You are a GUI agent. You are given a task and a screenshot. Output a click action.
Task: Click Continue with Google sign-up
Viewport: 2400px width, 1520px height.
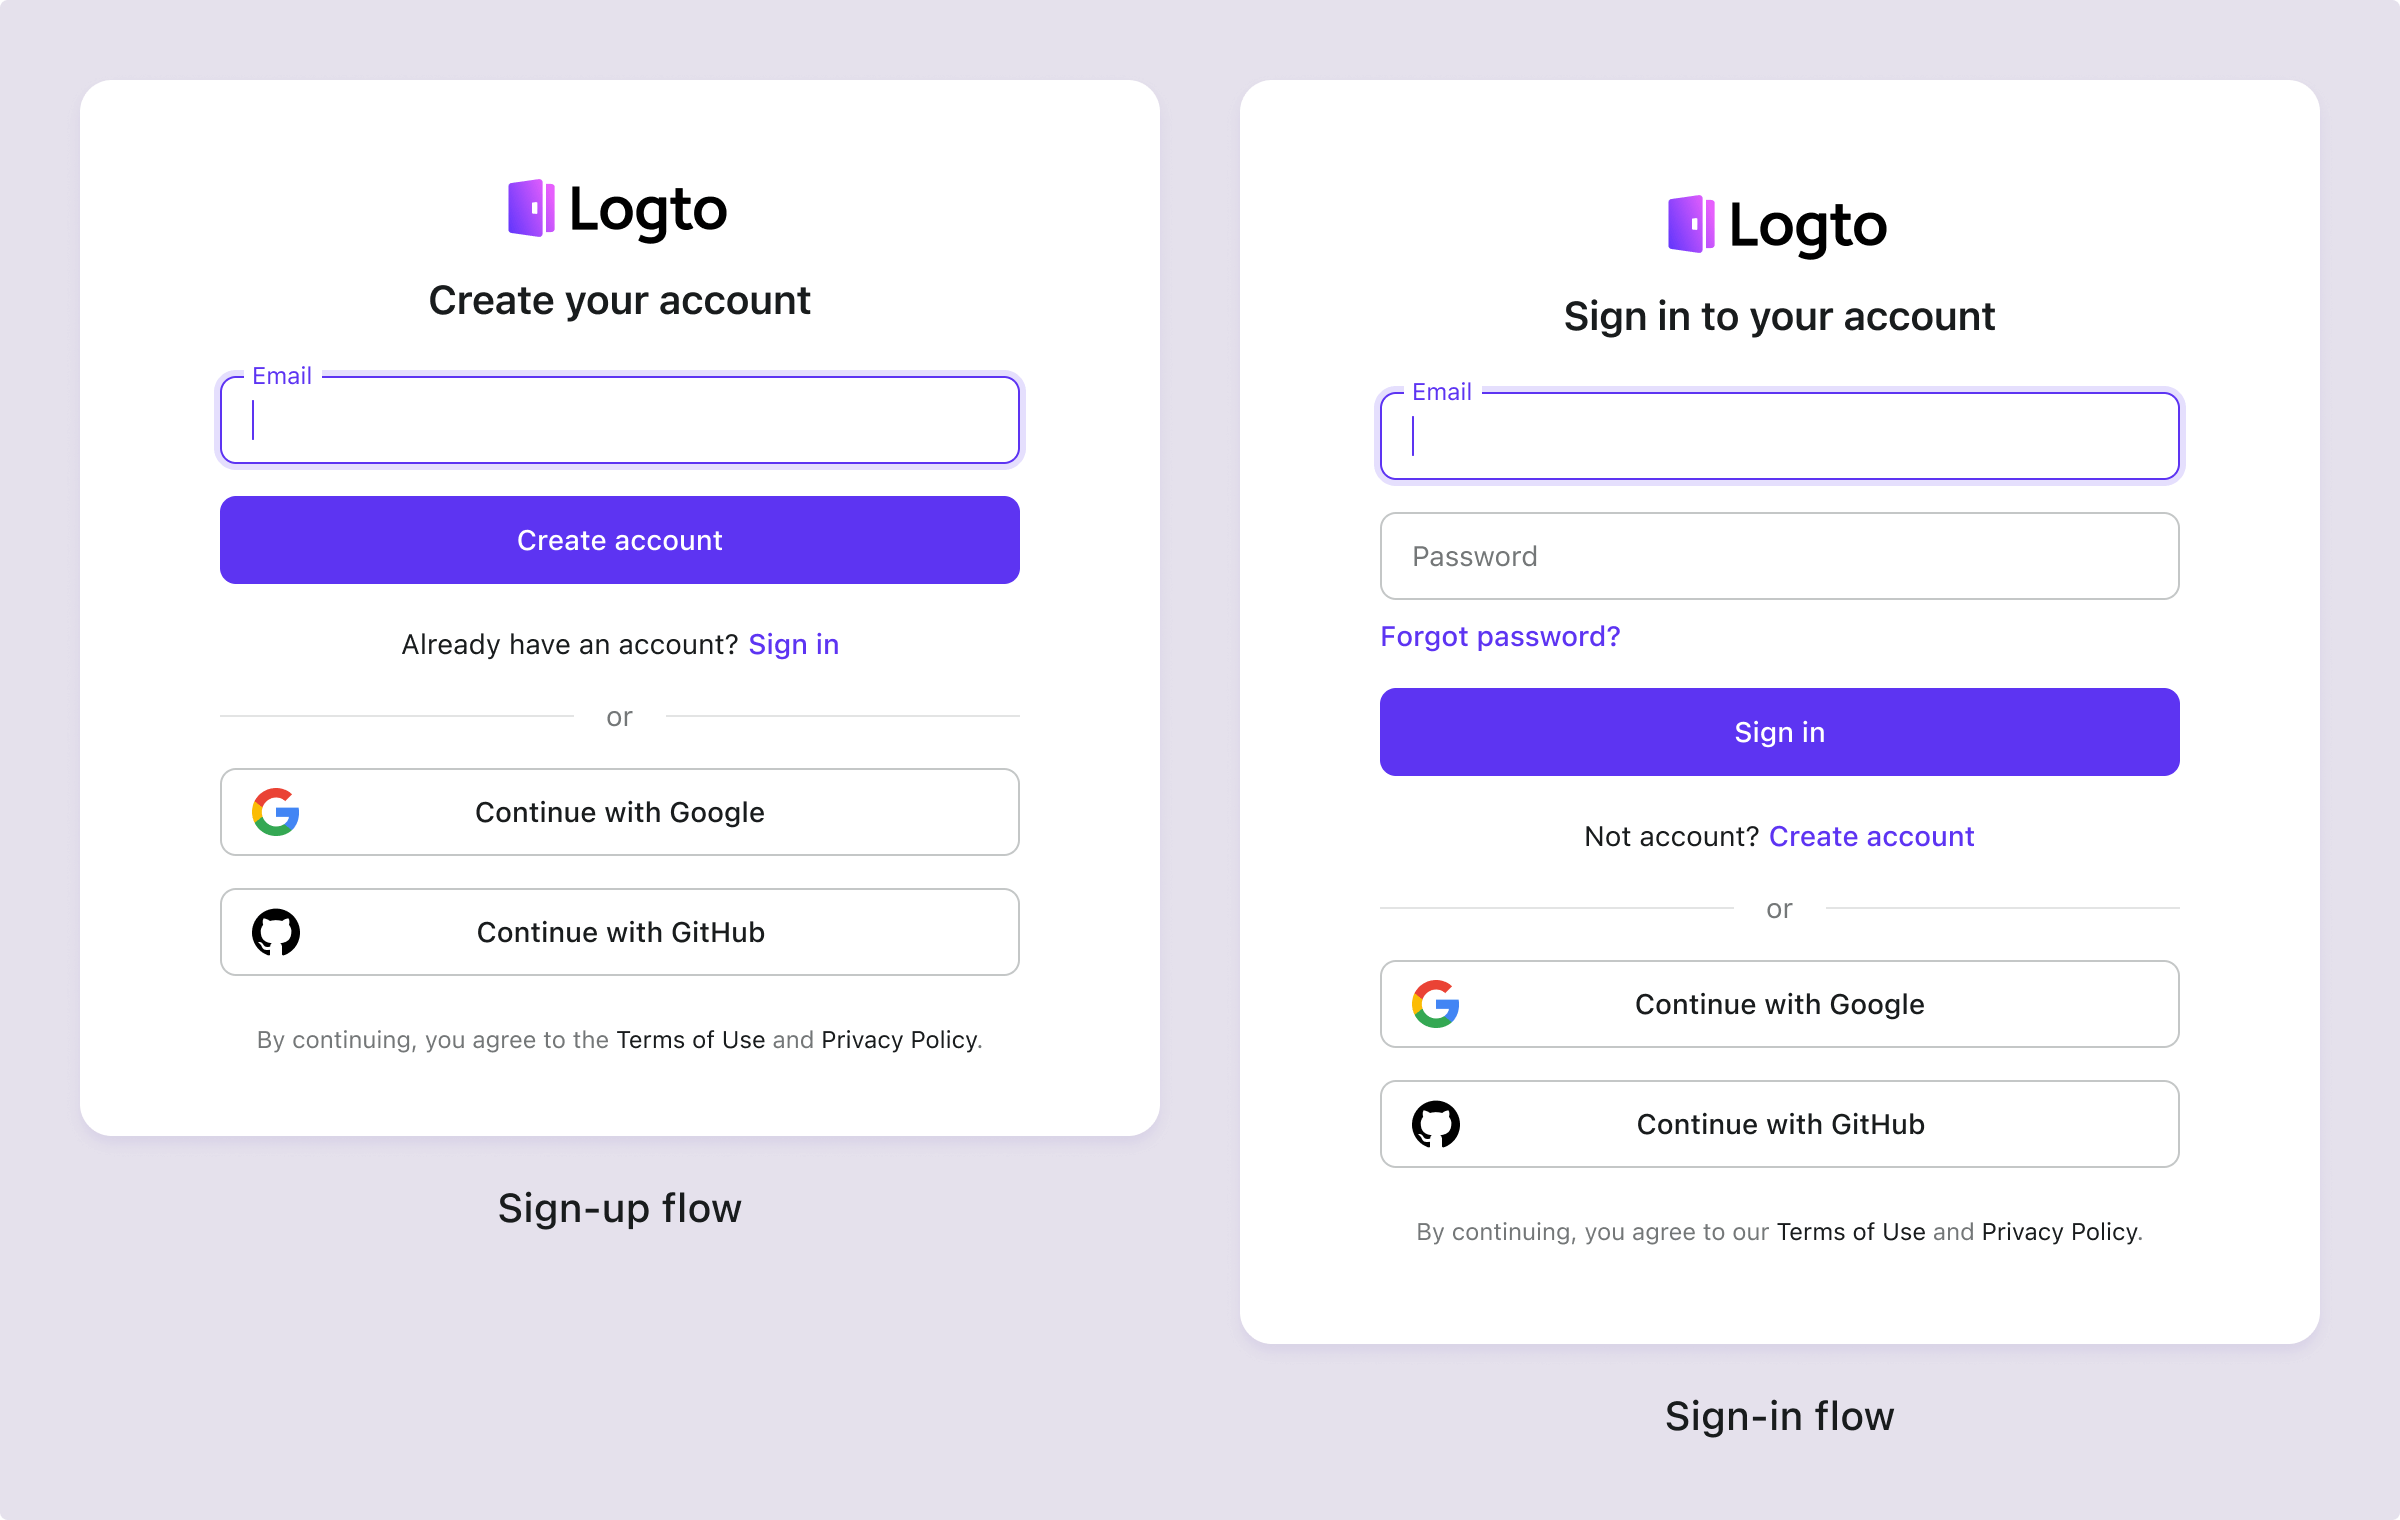tap(617, 810)
